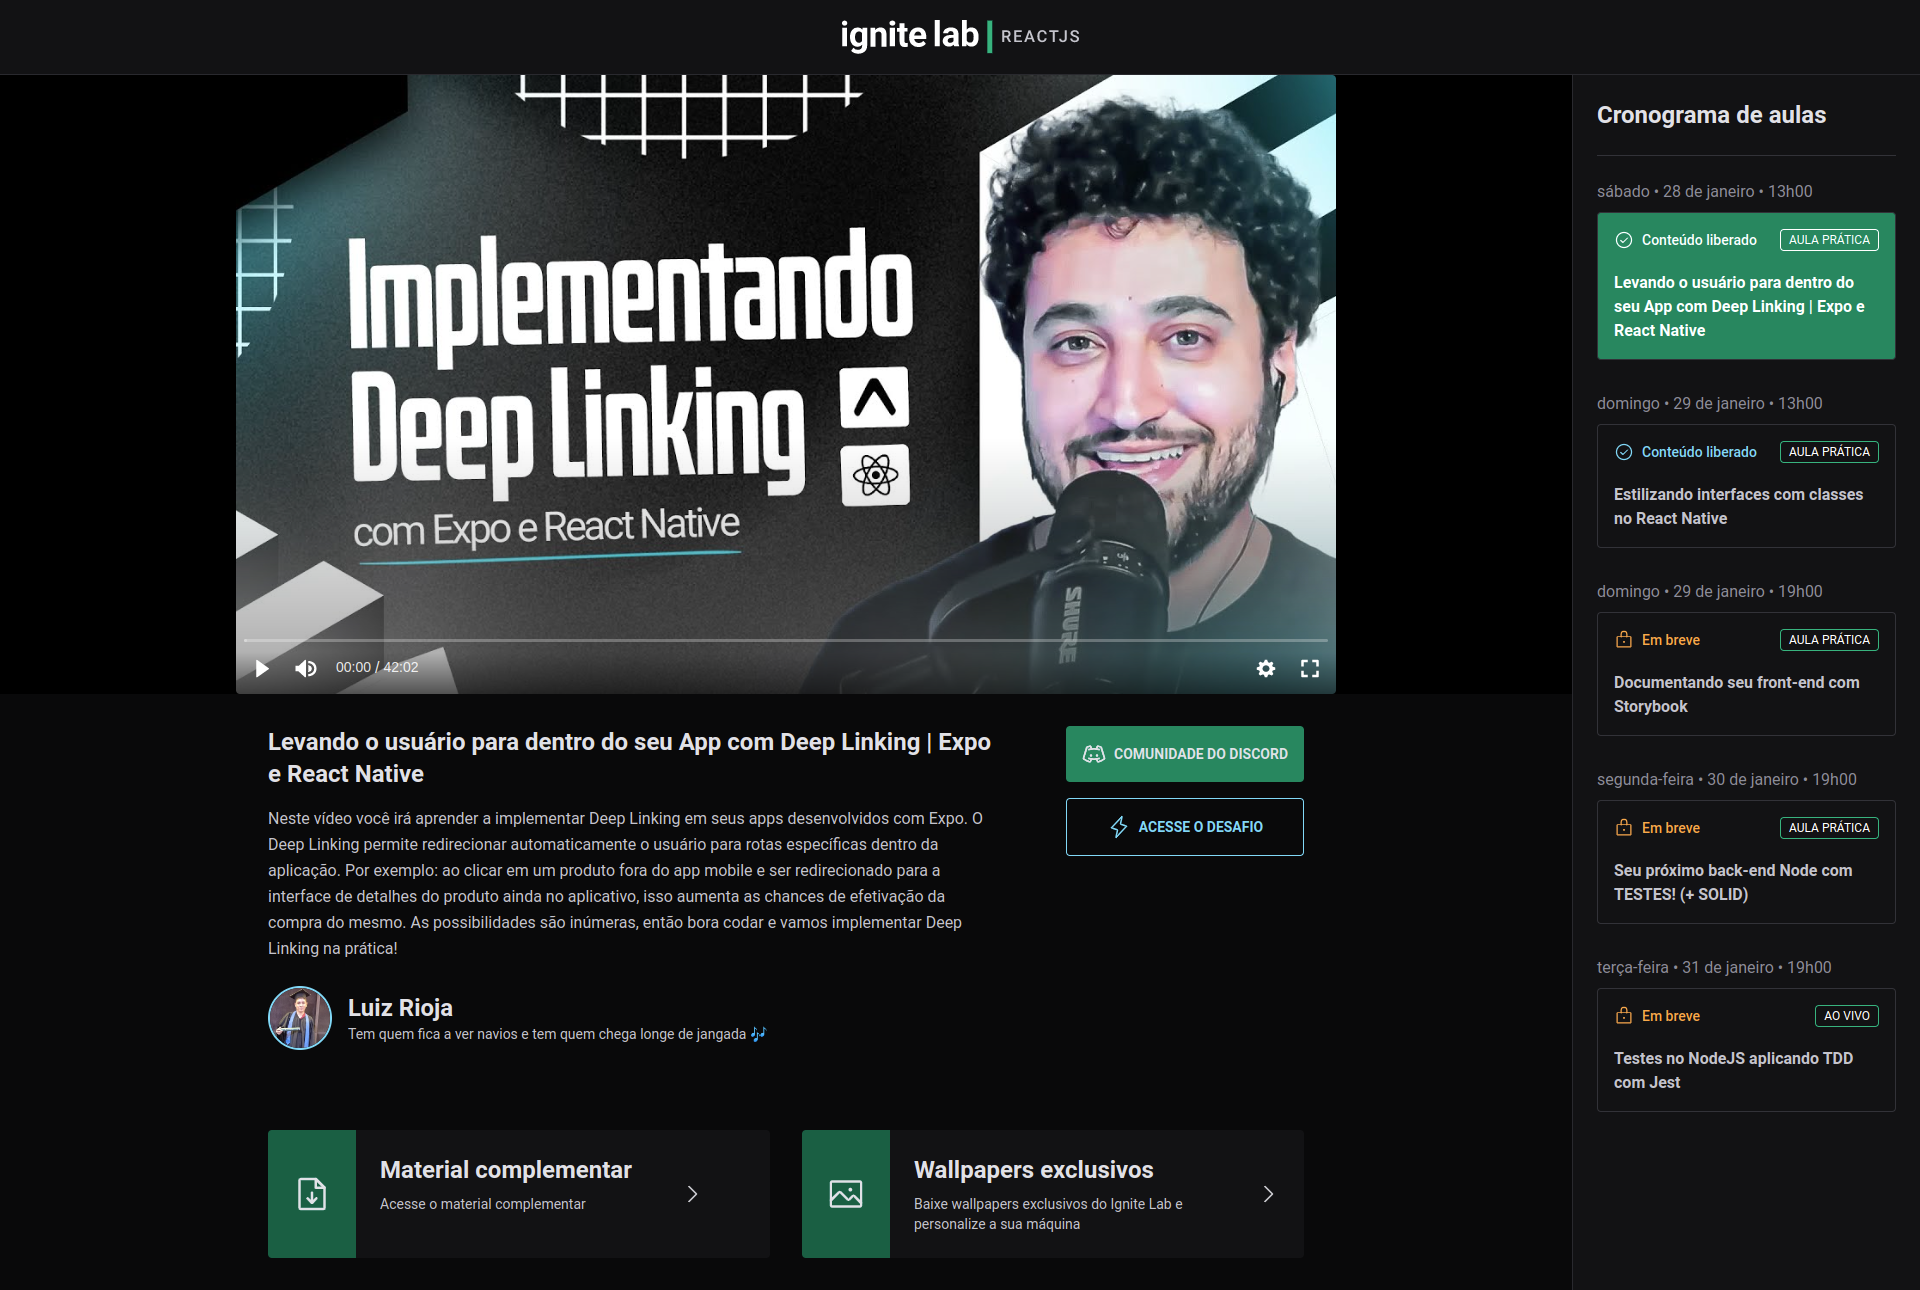Click lock icon on Storybook lesson
Viewport: 1920px width, 1290px height.
click(1624, 640)
